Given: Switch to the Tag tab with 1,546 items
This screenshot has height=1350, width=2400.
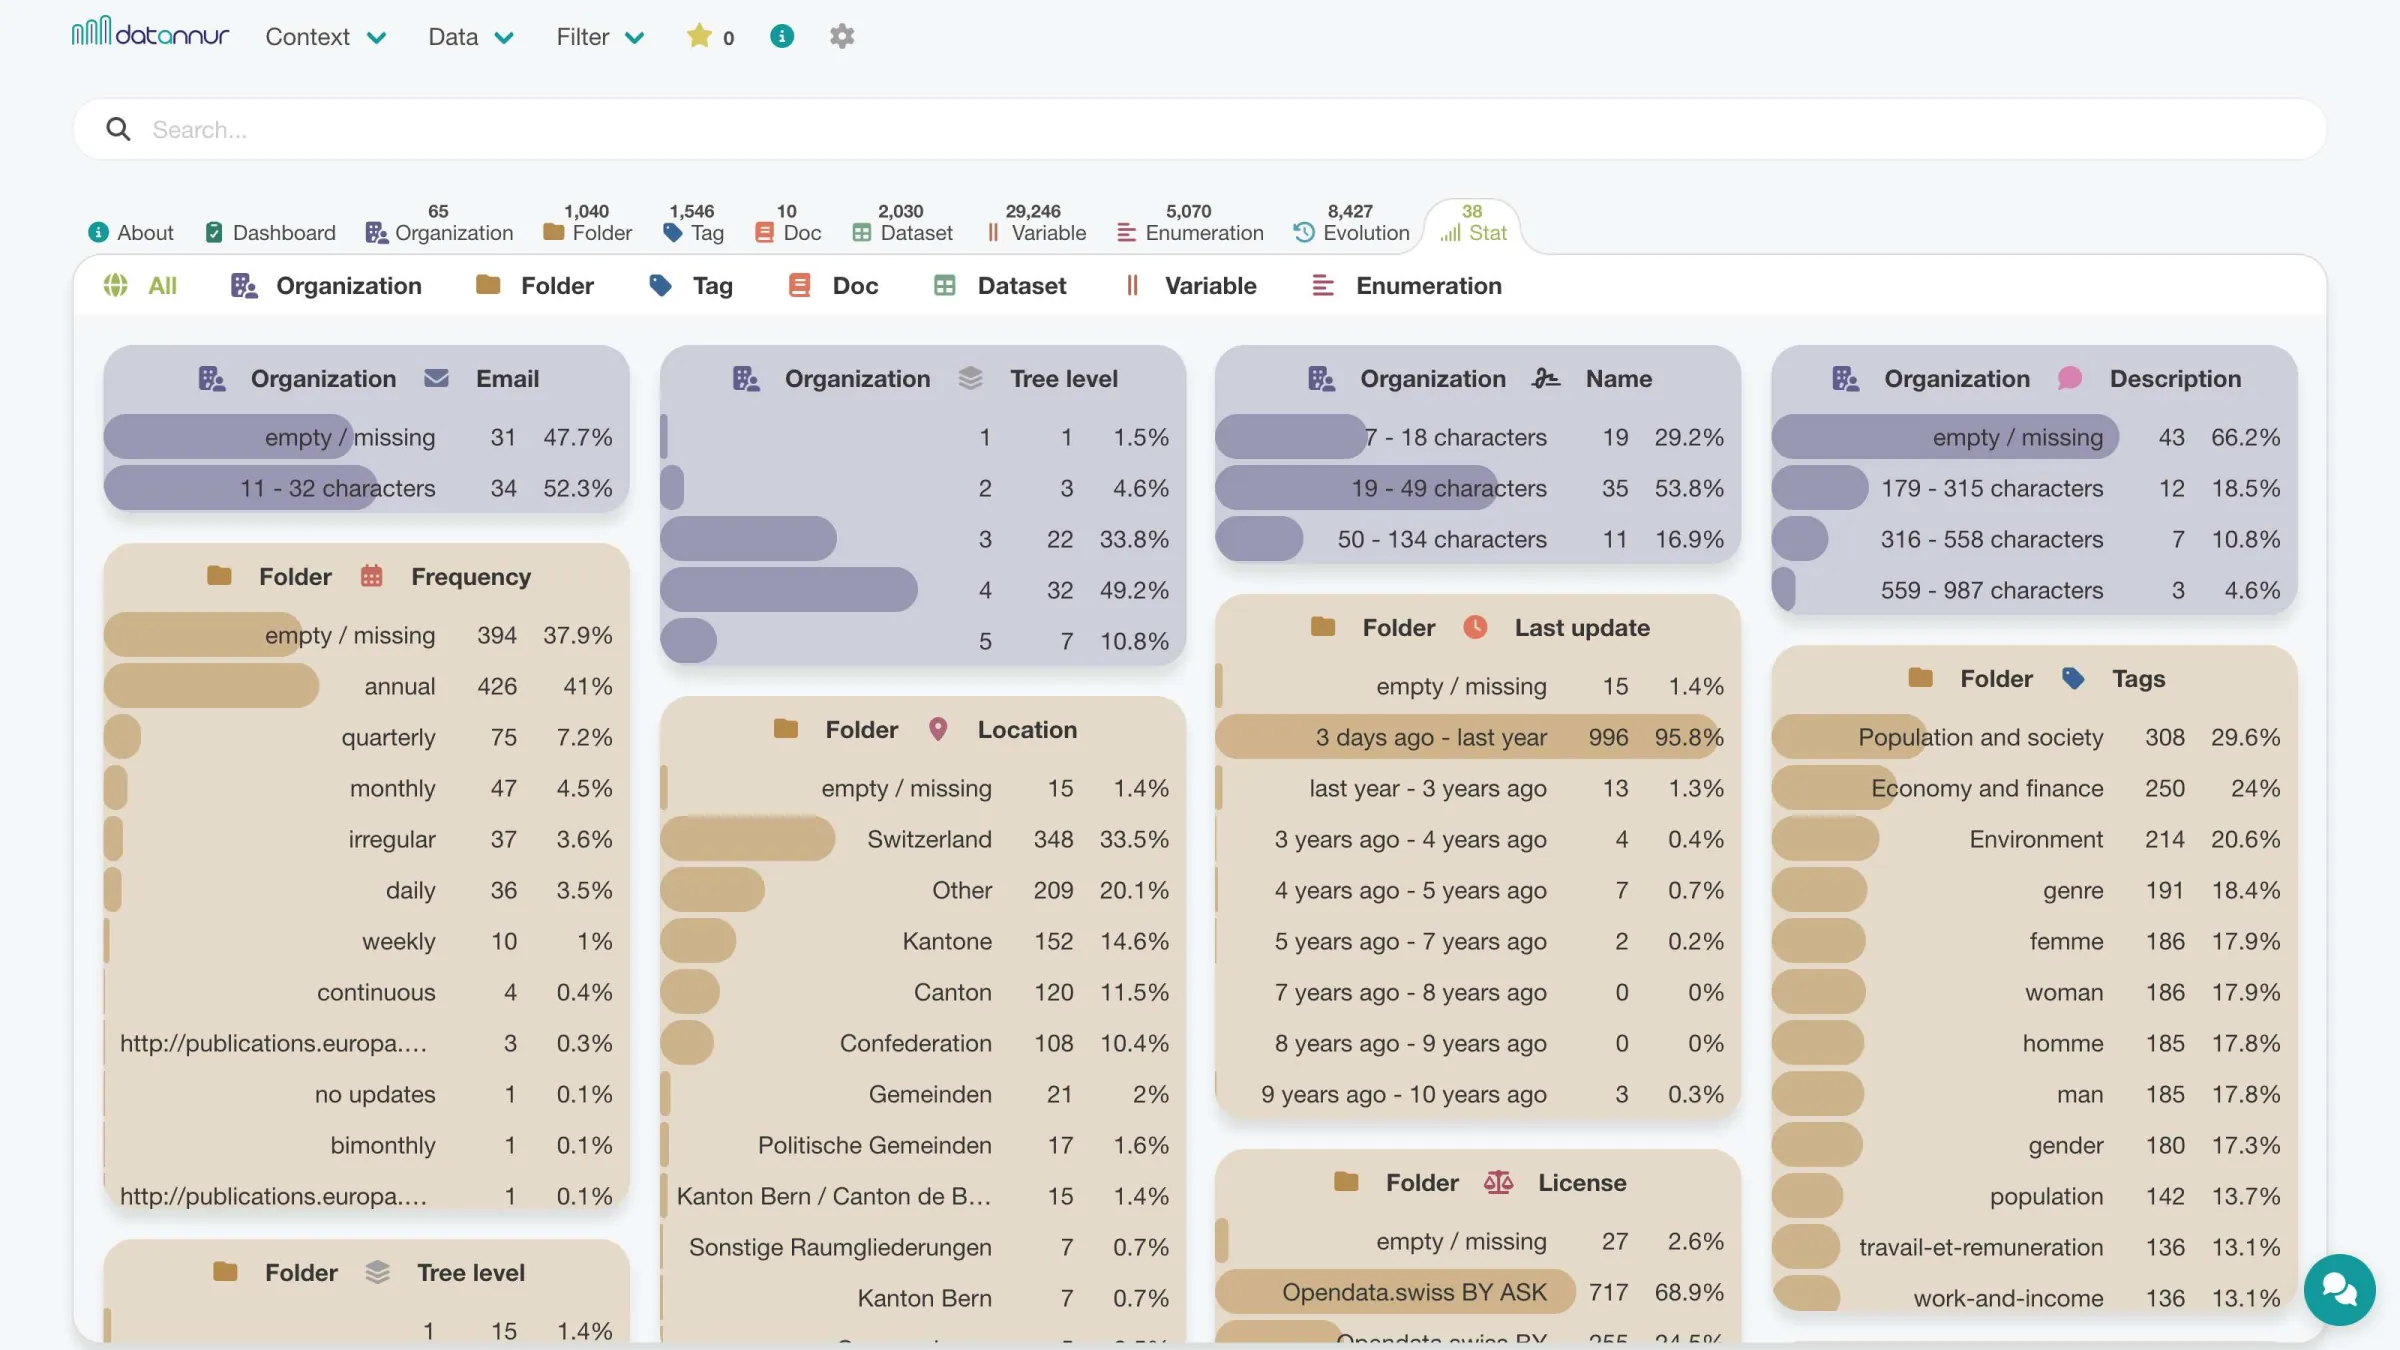Looking at the screenshot, I should (x=693, y=225).
